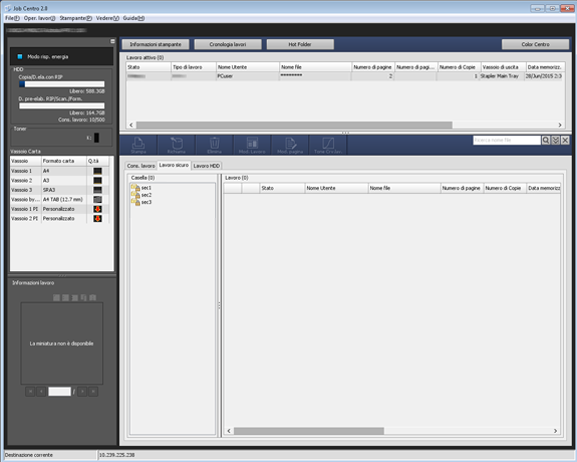Click the Vassoio 2 PI empty warning icon
The width and height of the screenshot is (577, 462).
click(x=98, y=219)
